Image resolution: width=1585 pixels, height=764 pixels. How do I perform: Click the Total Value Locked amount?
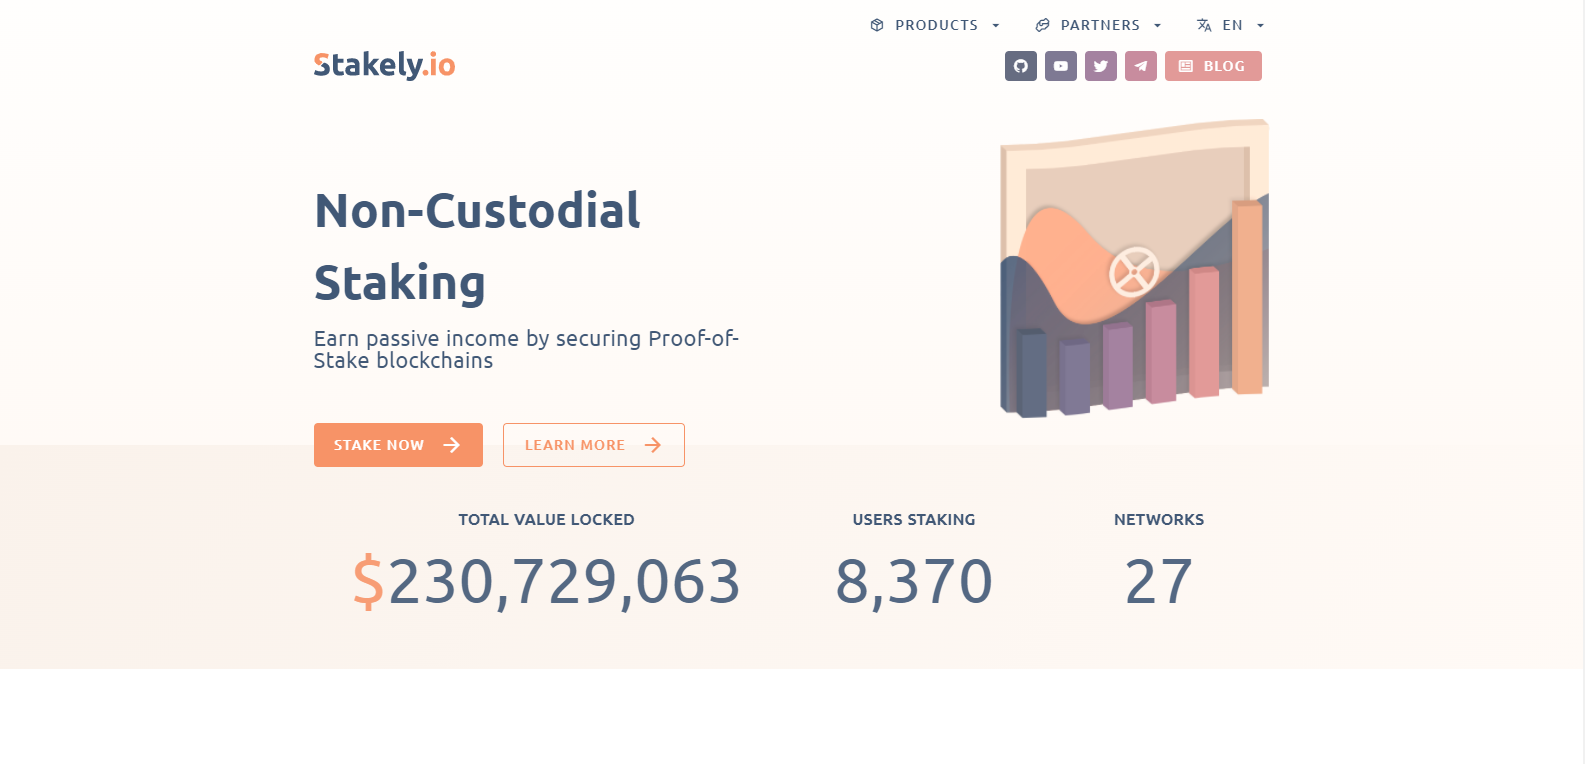546,581
